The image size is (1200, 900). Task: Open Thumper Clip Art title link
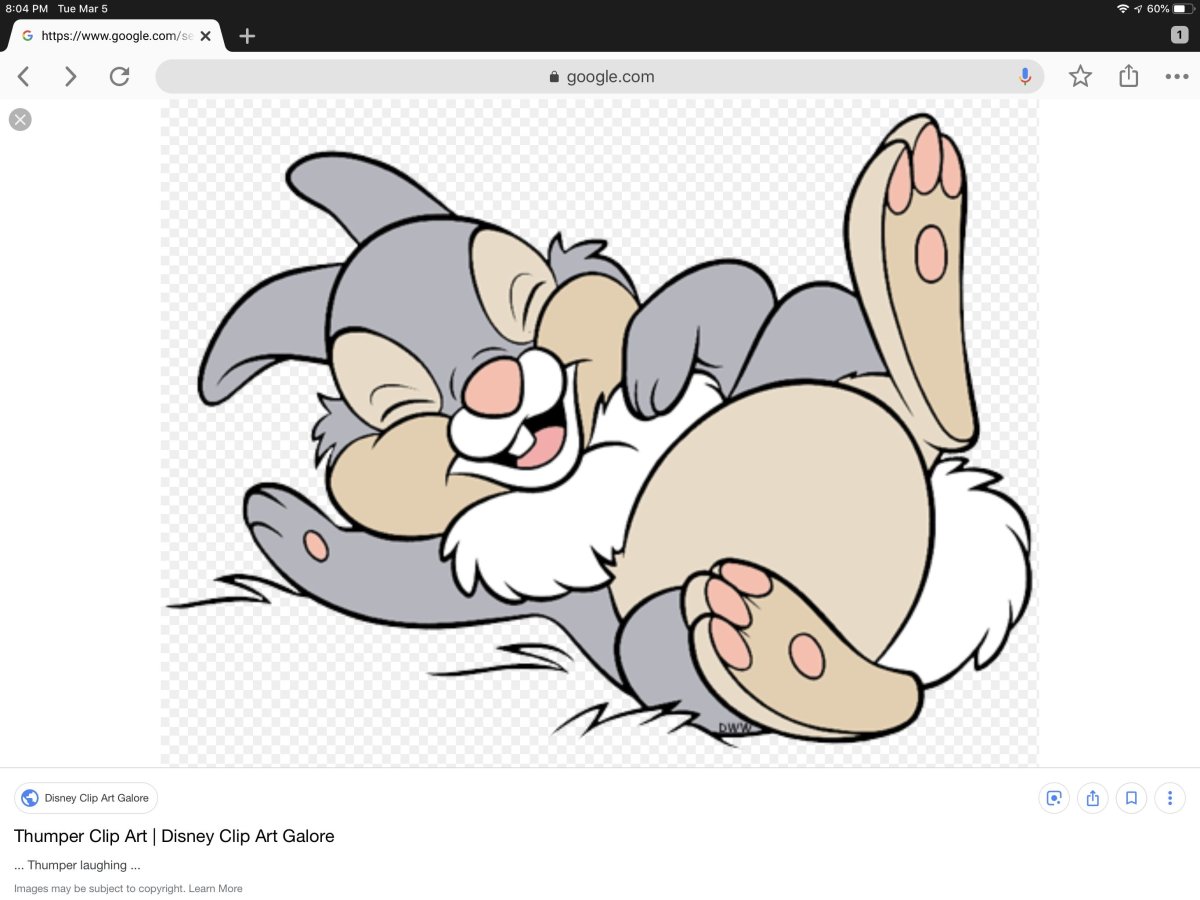click(174, 836)
